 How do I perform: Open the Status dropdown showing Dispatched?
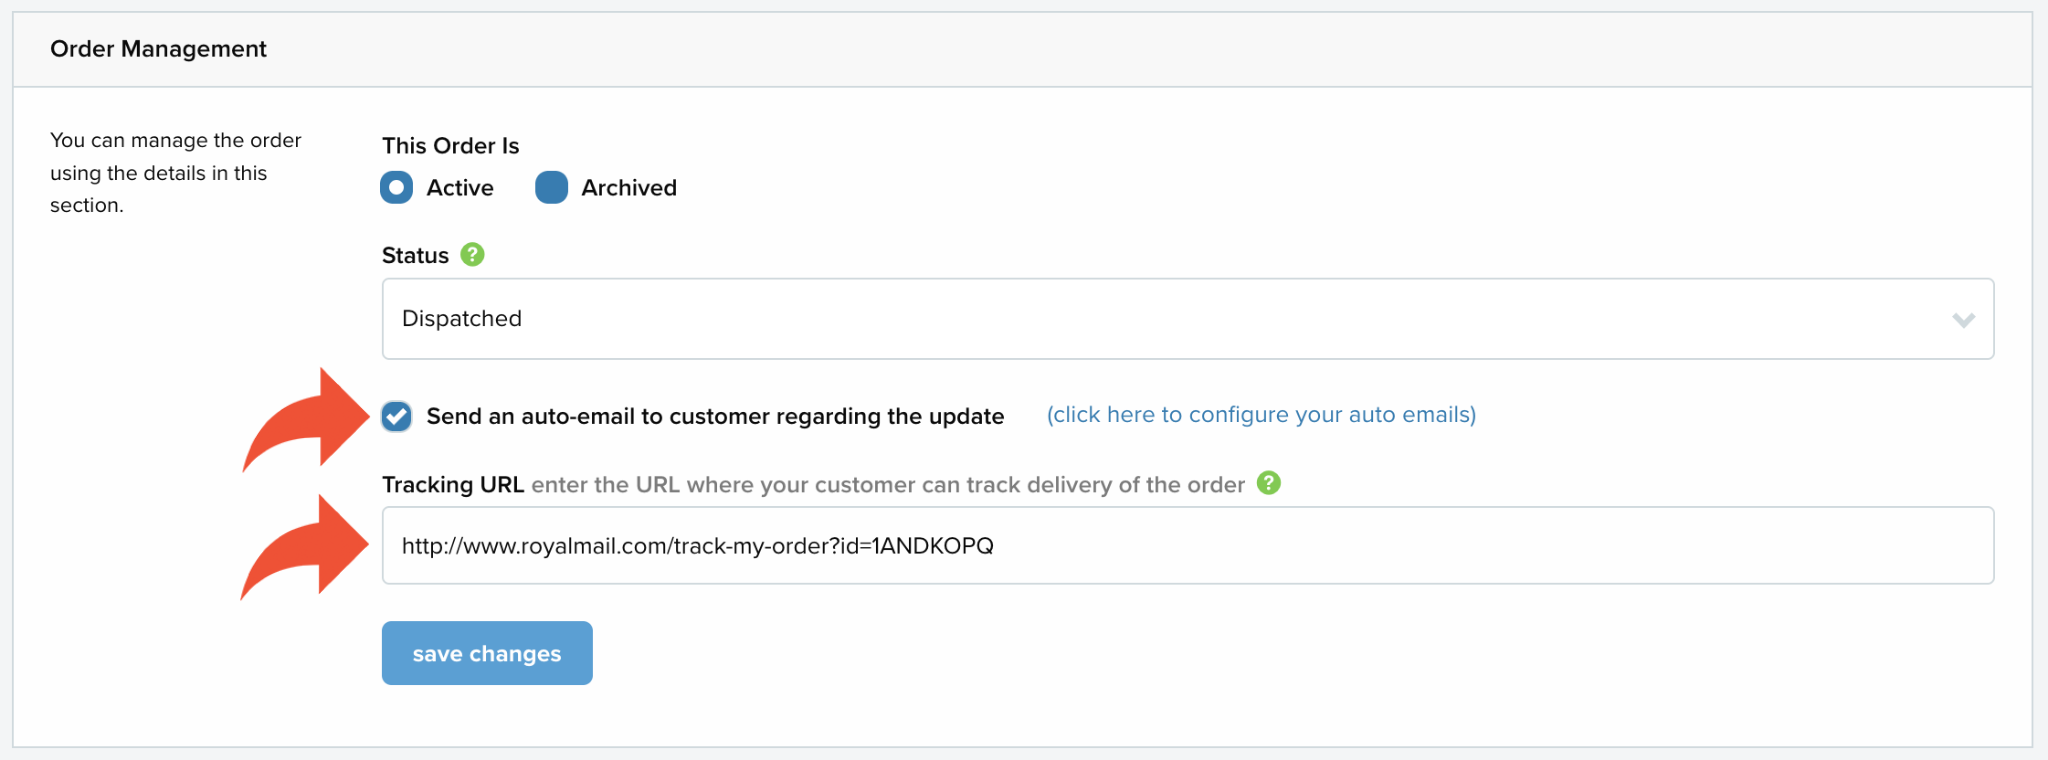point(1188,319)
